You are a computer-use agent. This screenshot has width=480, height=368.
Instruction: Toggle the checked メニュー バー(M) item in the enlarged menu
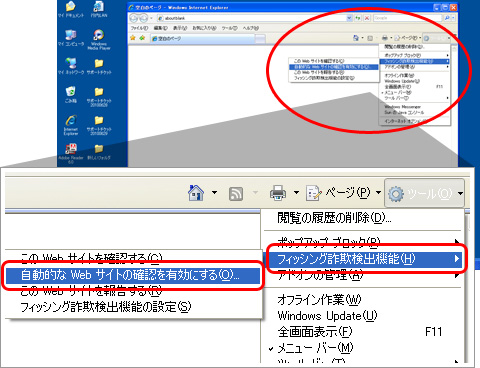tap(363, 348)
